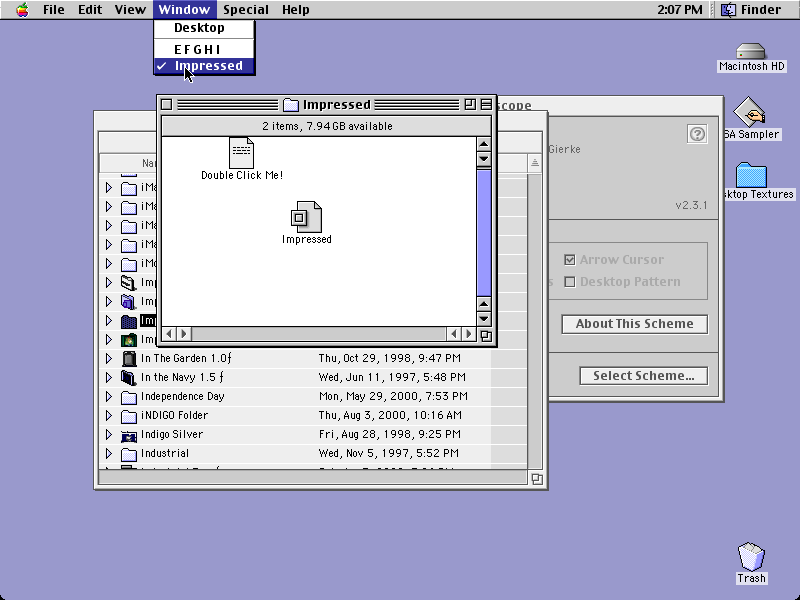Select the Indigo Silver name
This screenshot has width=800, height=600.
[x=171, y=434]
